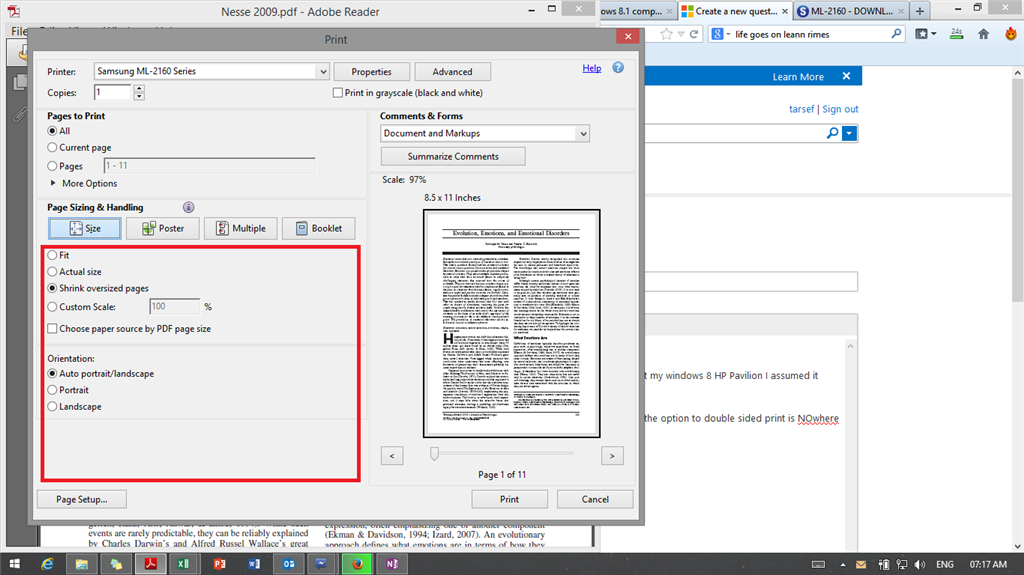The height and width of the screenshot is (575, 1024).
Task: Select All pages radio button
Action: tap(52, 131)
